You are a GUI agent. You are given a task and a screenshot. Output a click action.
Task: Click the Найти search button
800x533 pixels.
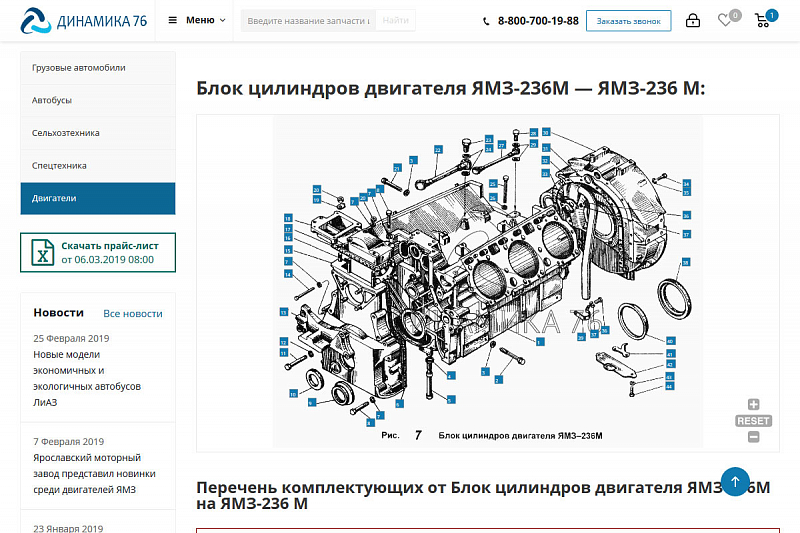(x=395, y=20)
